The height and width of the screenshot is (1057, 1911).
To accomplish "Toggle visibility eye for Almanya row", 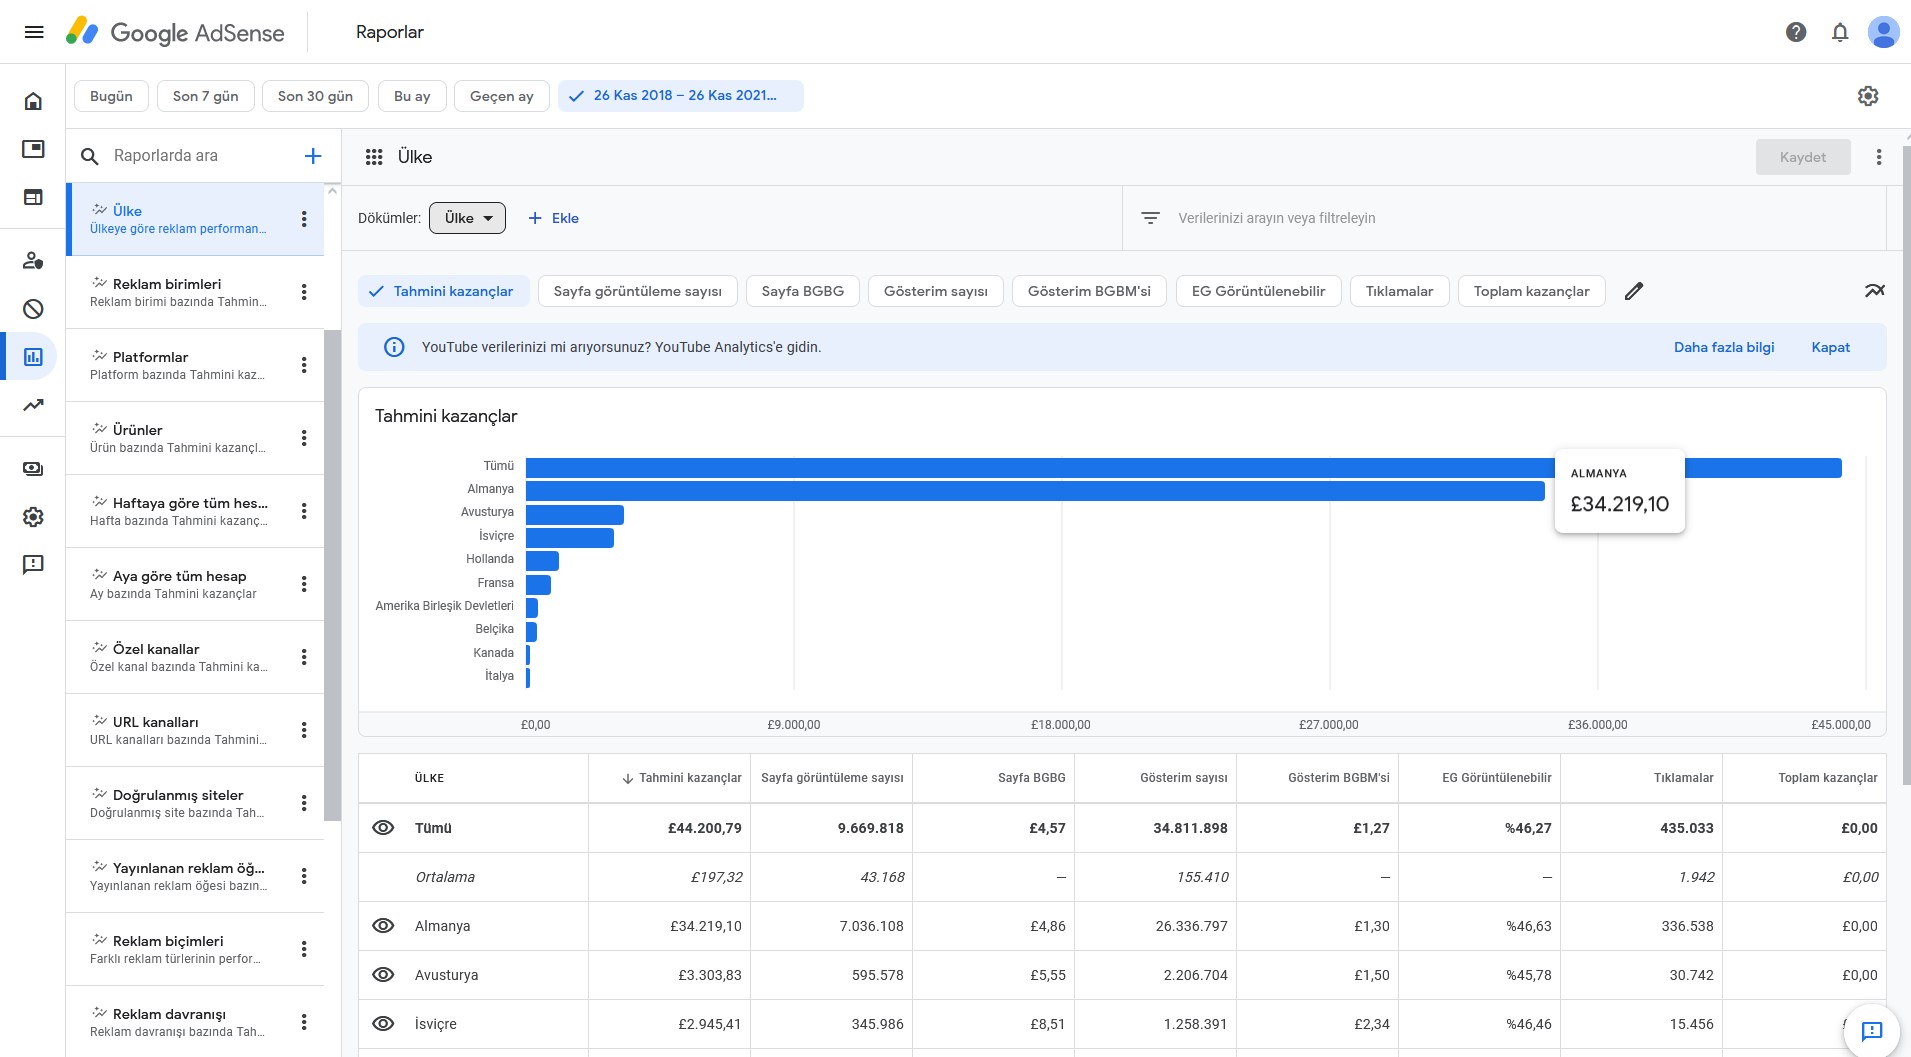I will pos(383,926).
